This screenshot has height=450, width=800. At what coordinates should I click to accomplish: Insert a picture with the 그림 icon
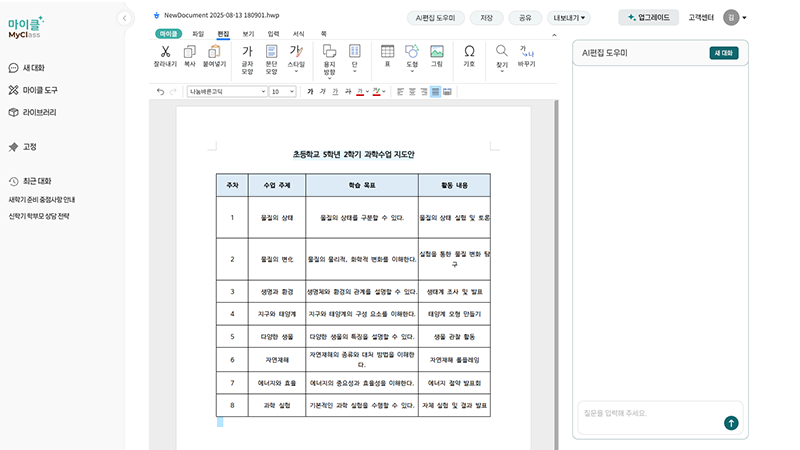pyautogui.click(x=436, y=52)
